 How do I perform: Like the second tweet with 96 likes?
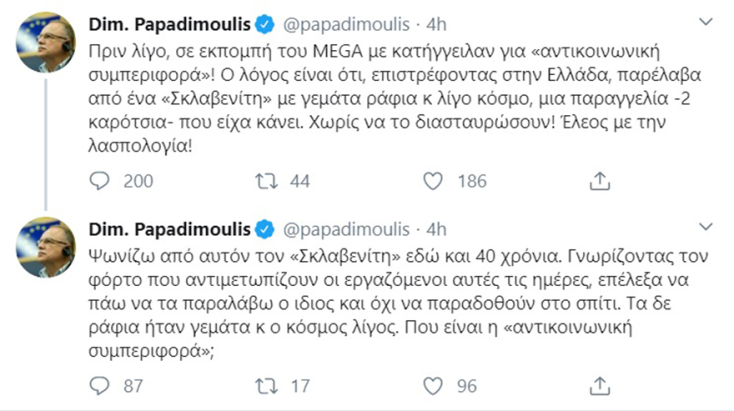tap(433, 385)
